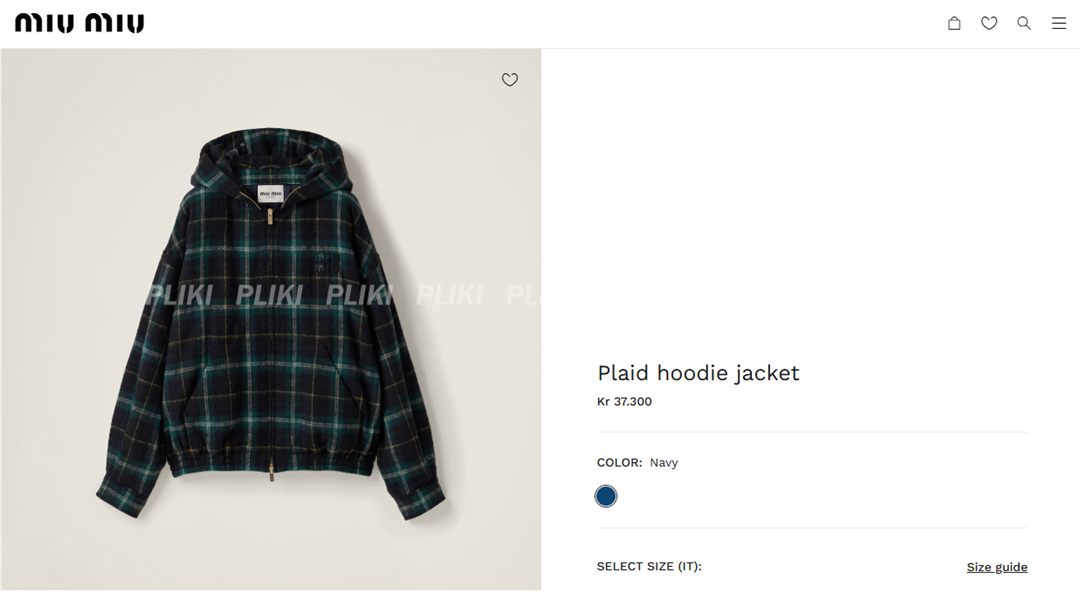Image resolution: width=1080 pixels, height=592 pixels.
Task: Click the Plaid hoodie jacket title
Action: pos(698,373)
